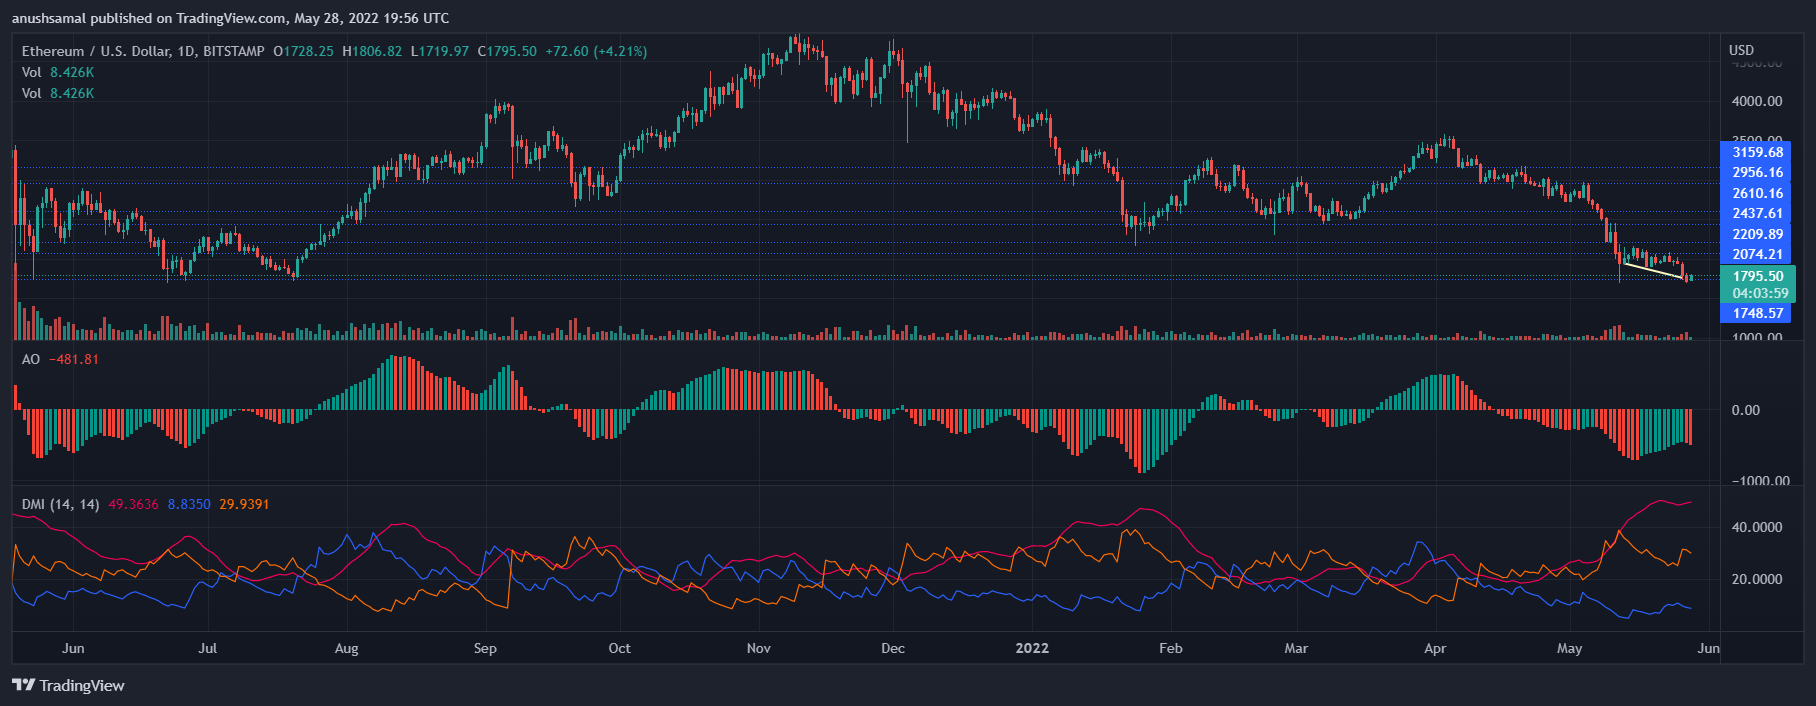
Task: Click the Nov label on the time axis
Action: point(758,648)
